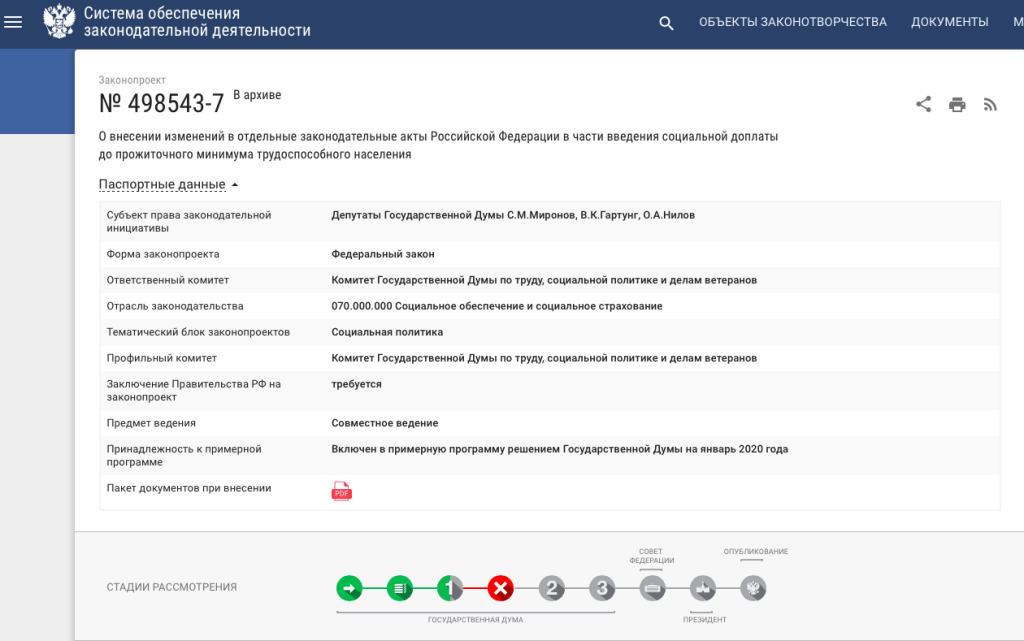Click the publication stage emblem icon
The height and width of the screenshot is (641, 1024).
click(x=753, y=588)
